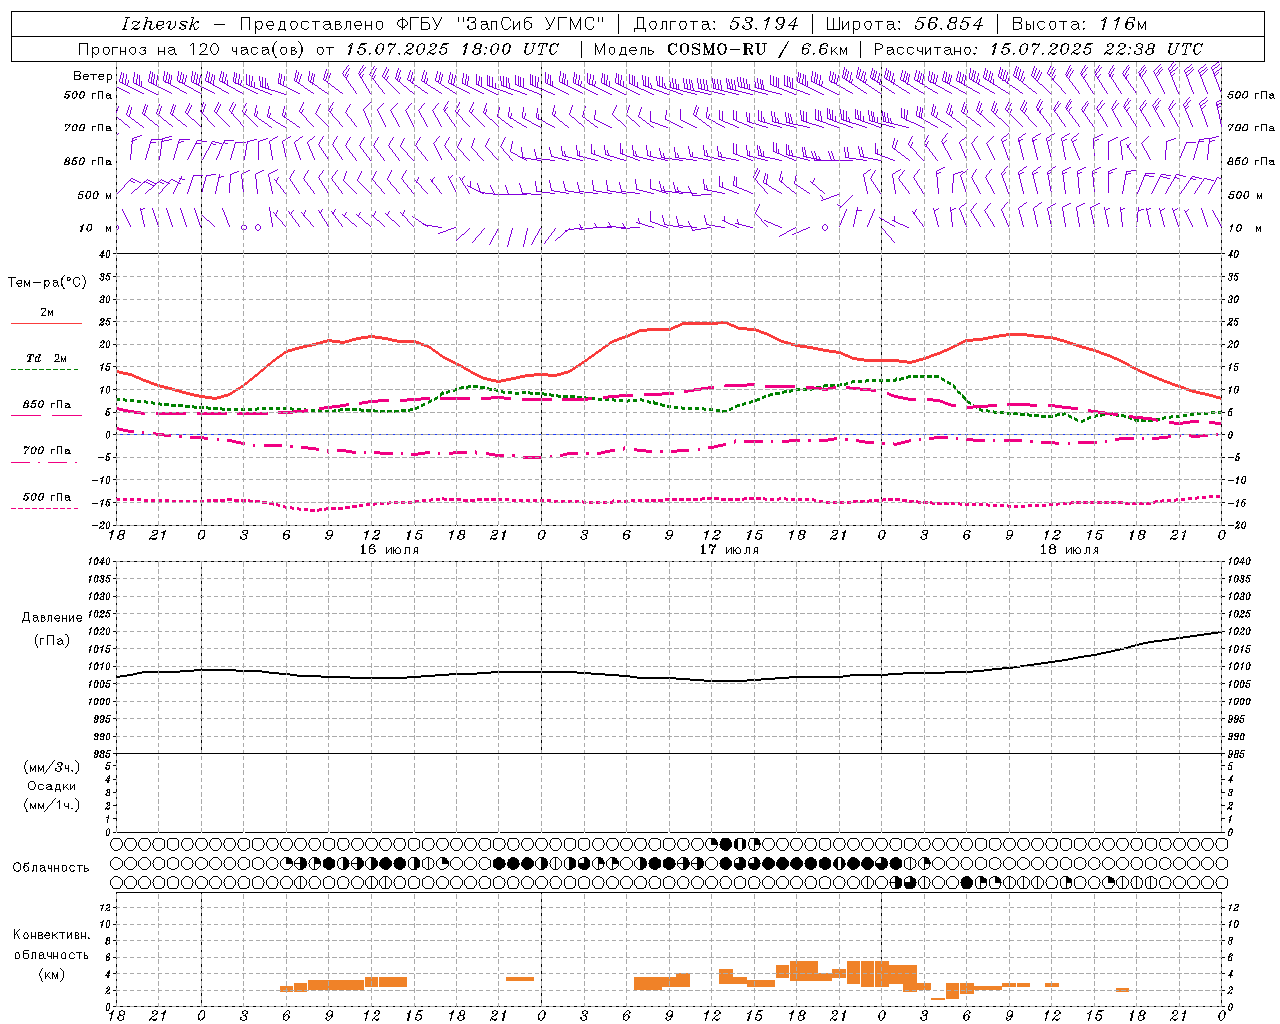Click the '17 июля' date label
This screenshot has width=1280, height=1024.
pyautogui.click(x=729, y=550)
